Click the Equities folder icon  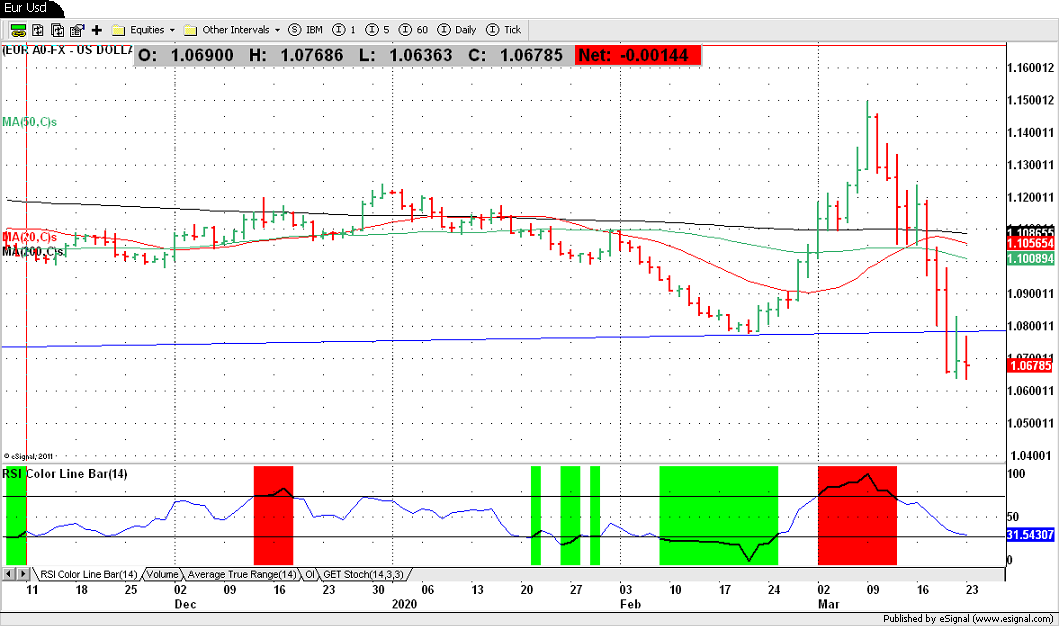pos(119,30)
